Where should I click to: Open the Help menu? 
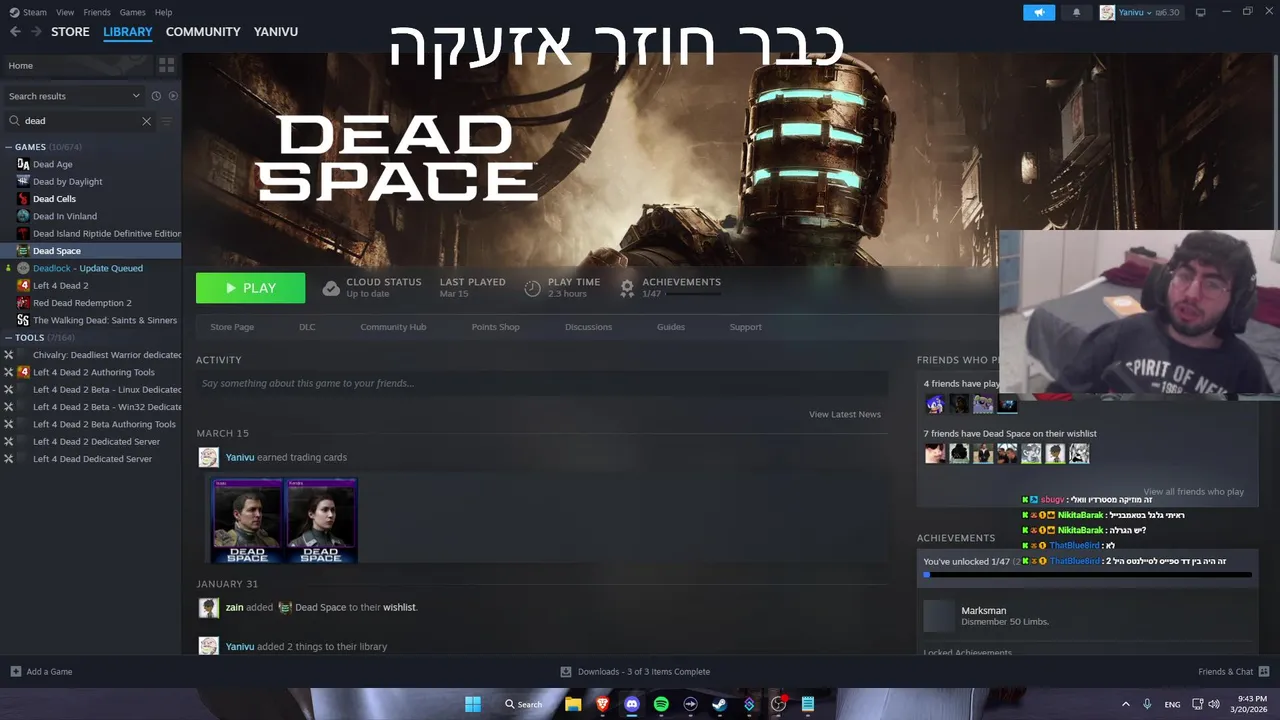pyautogui.click(x=163, y=12)
